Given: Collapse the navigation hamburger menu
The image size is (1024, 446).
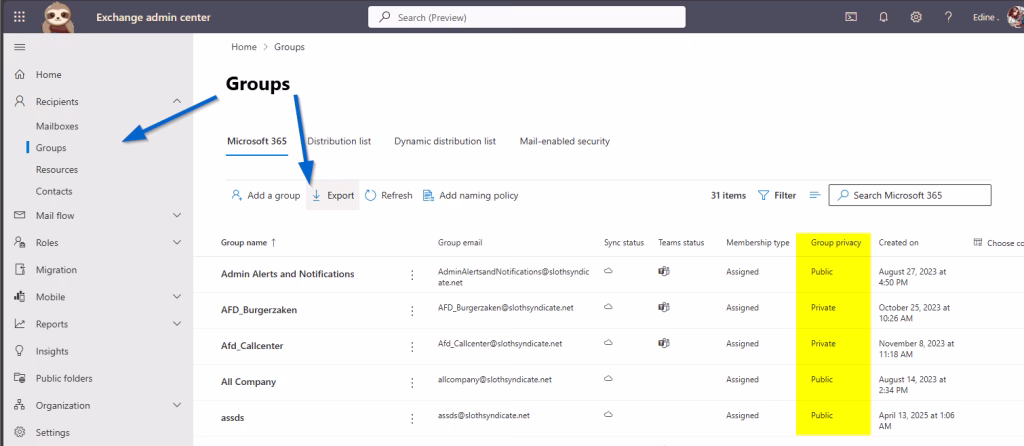Looking at the screenshot, I should point(20,47).
